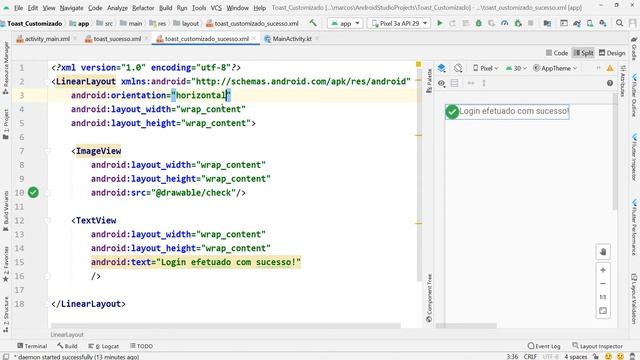
Task: Click the yellow inspection indicator square in editor
Action: 418,64
